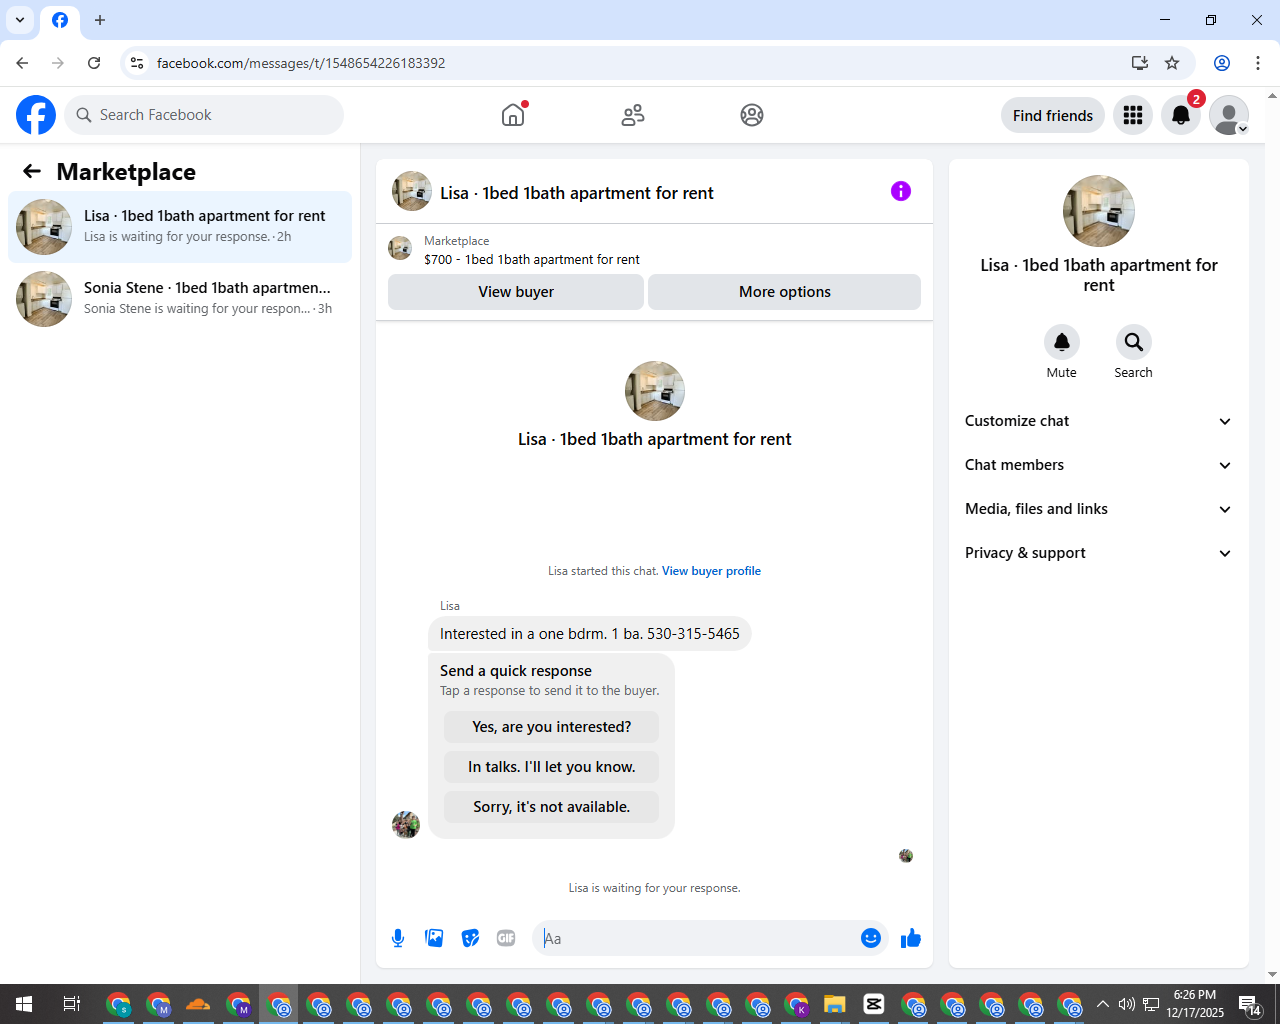Open Windows notification center
Image resolution: width=1280 pixels, height=1024 pixels.
click(1250, 1004)
